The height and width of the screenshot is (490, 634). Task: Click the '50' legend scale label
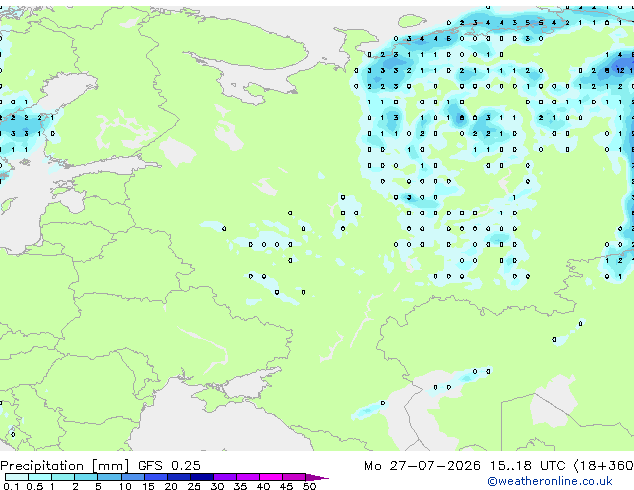coord(309,486)
